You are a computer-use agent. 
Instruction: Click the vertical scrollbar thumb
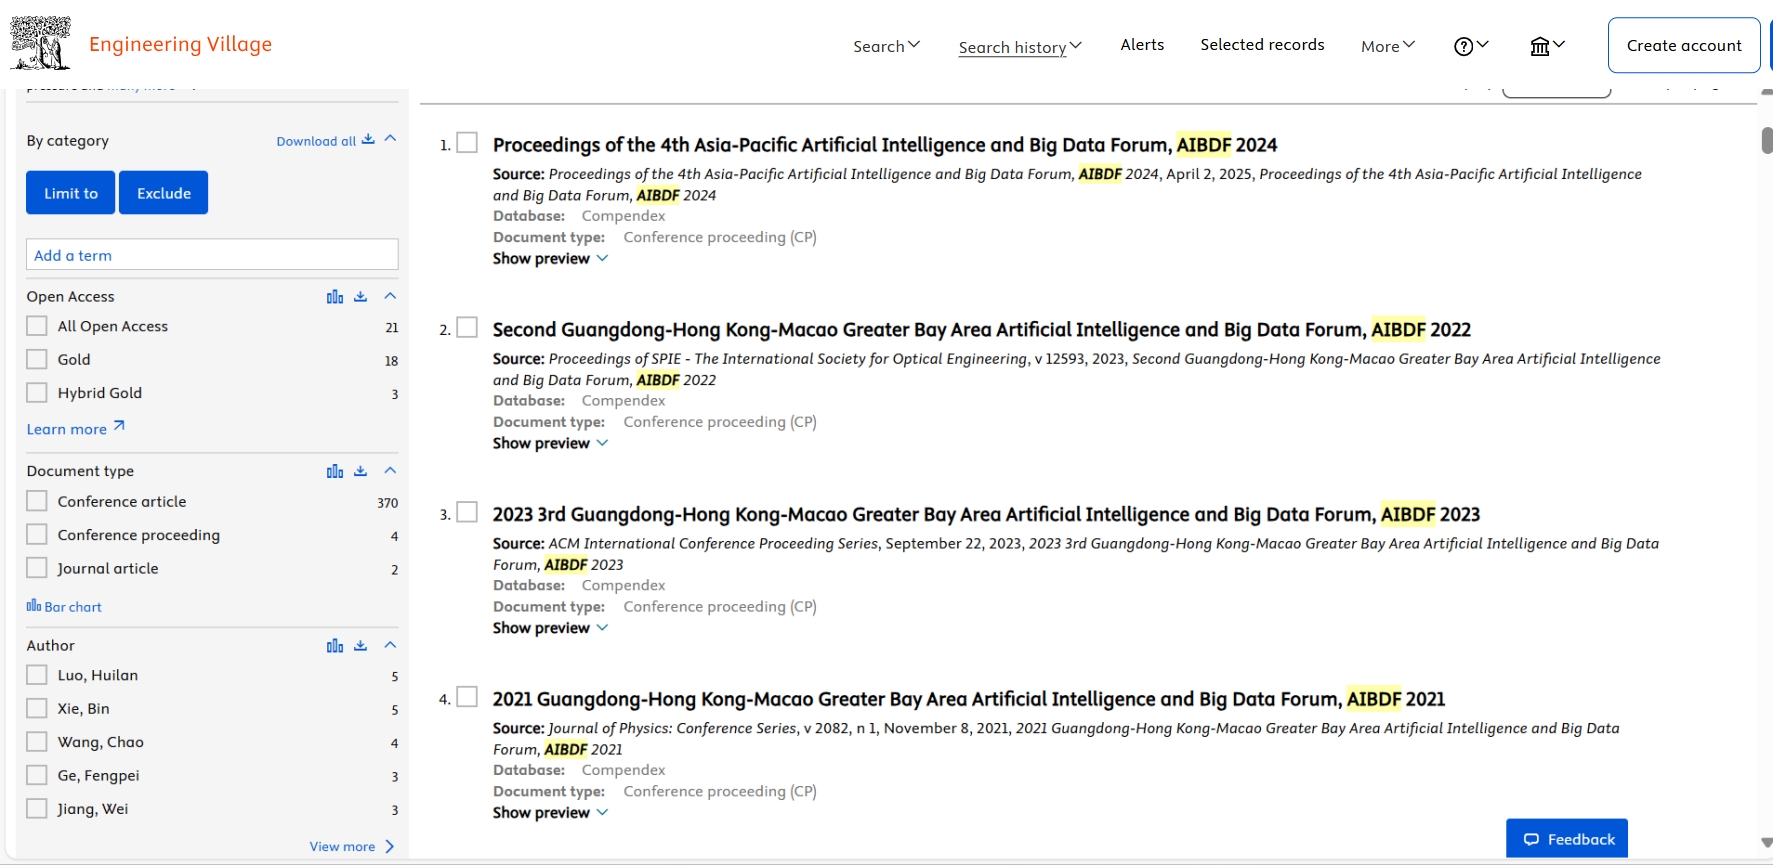point(1767,140)
